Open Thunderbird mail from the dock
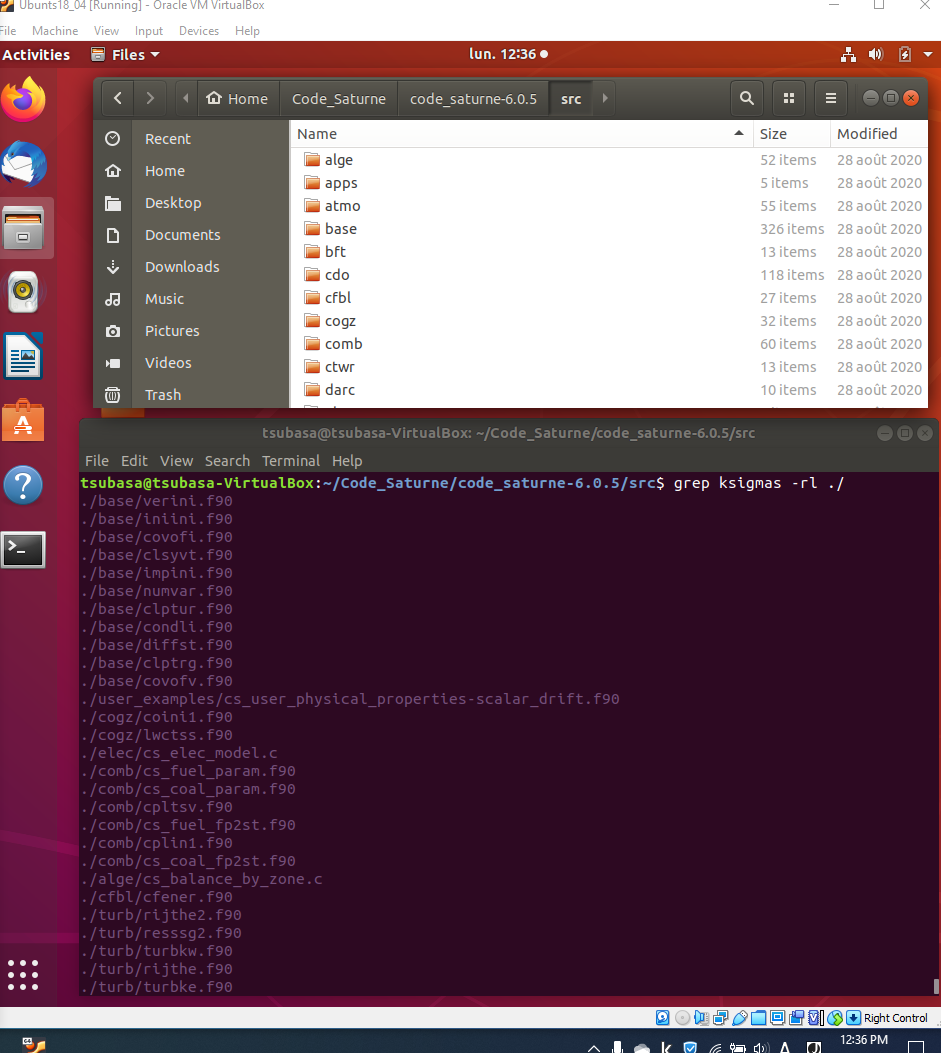Image resolution: width=941 pixels, height=1053 pixels. (23, 163)
